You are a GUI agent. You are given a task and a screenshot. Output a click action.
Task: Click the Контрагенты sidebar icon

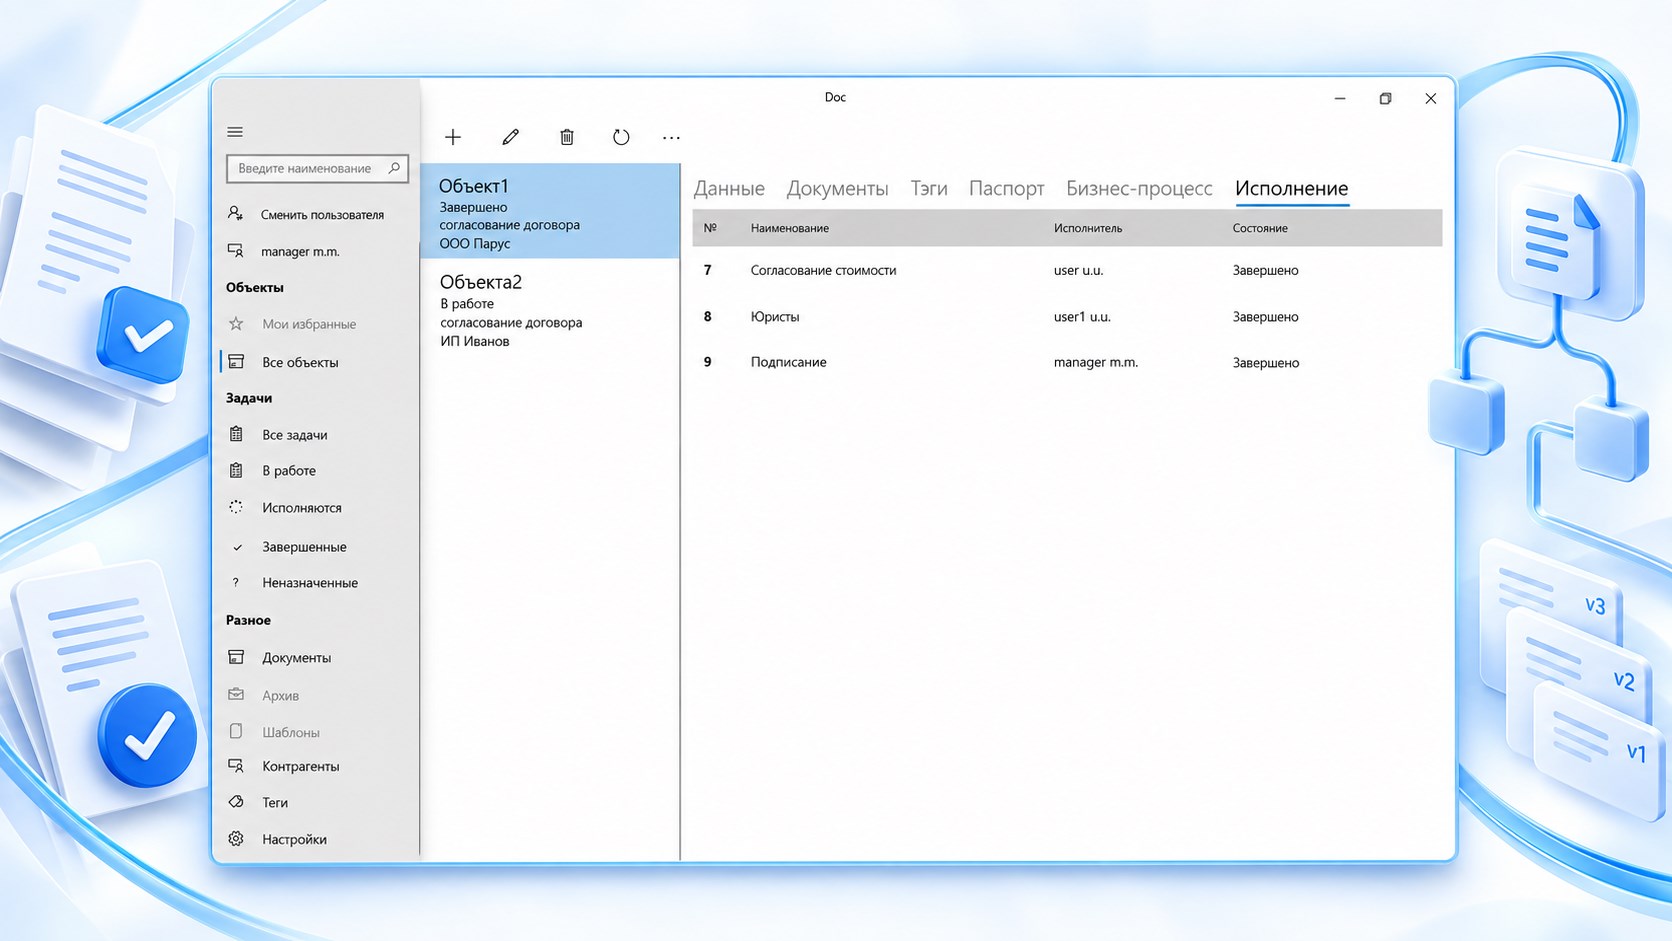[236, 766]
